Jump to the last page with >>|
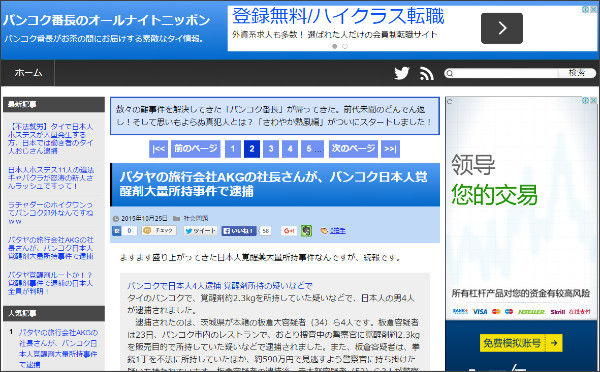Image resolution: width=600 pixels, height=372 pixels. click(x=390, y=149)
